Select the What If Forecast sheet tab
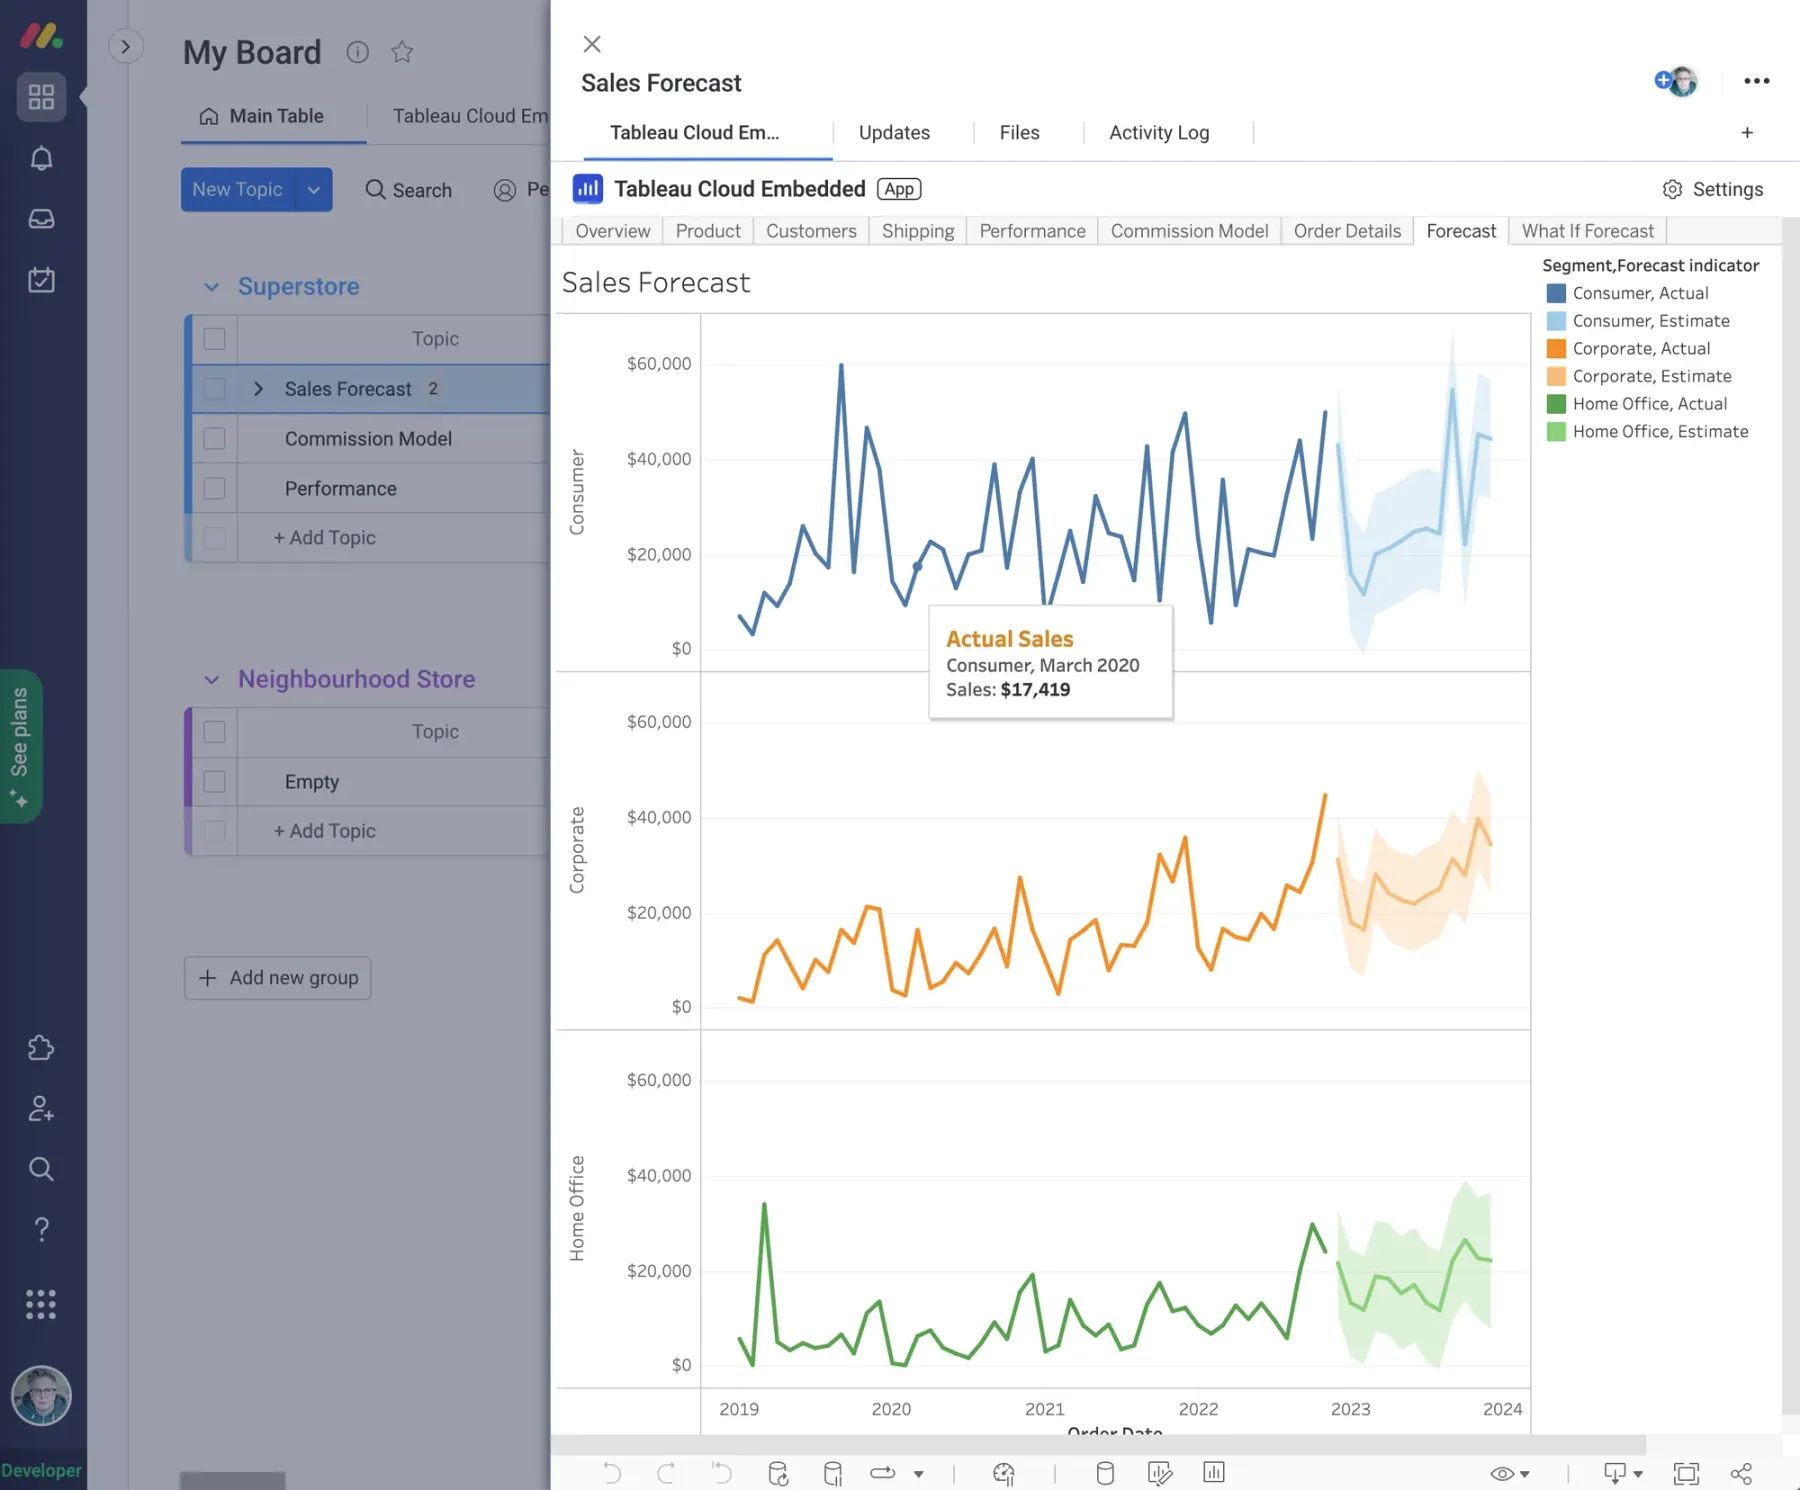This screenshot has height=1490, width=1800. coord(1588,231)
